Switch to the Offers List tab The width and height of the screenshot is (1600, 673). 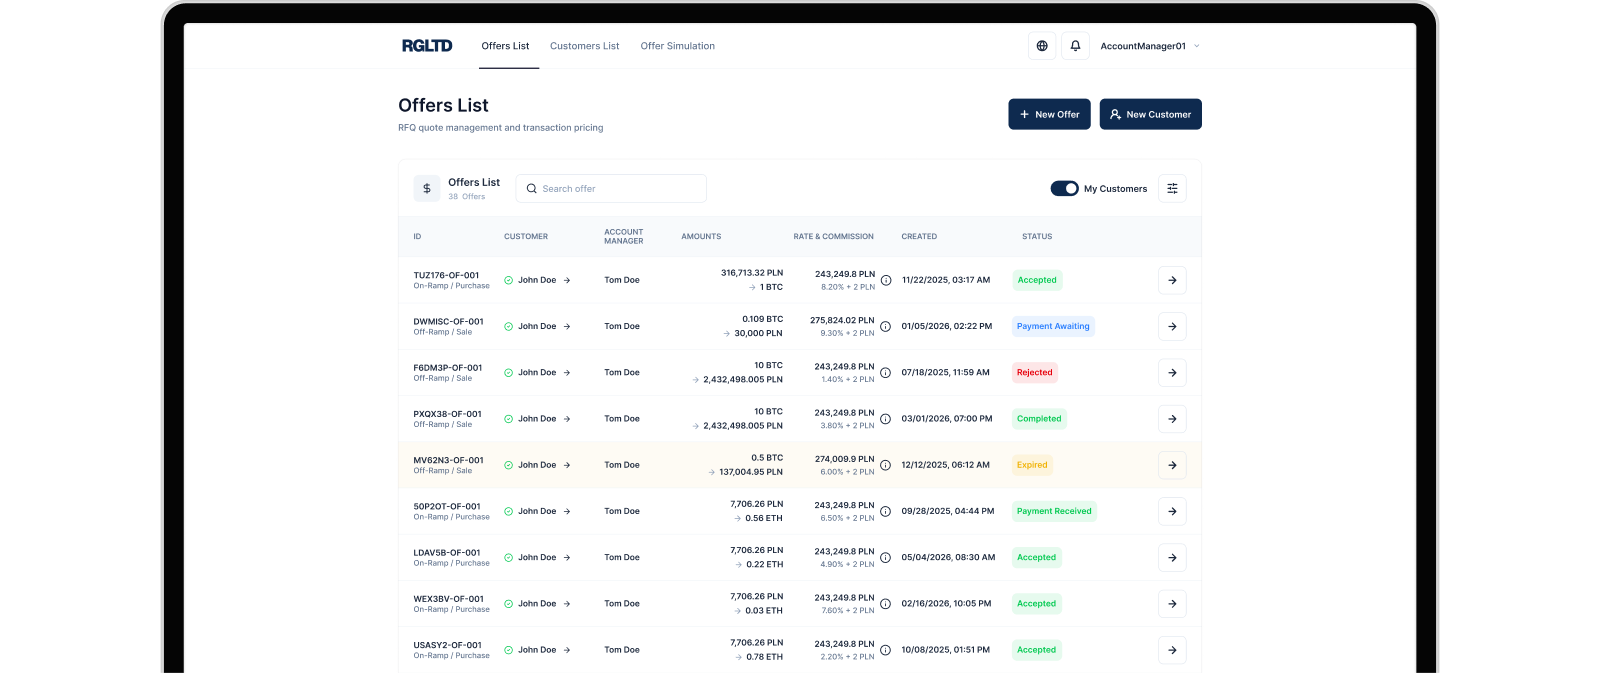click(505, 46)
